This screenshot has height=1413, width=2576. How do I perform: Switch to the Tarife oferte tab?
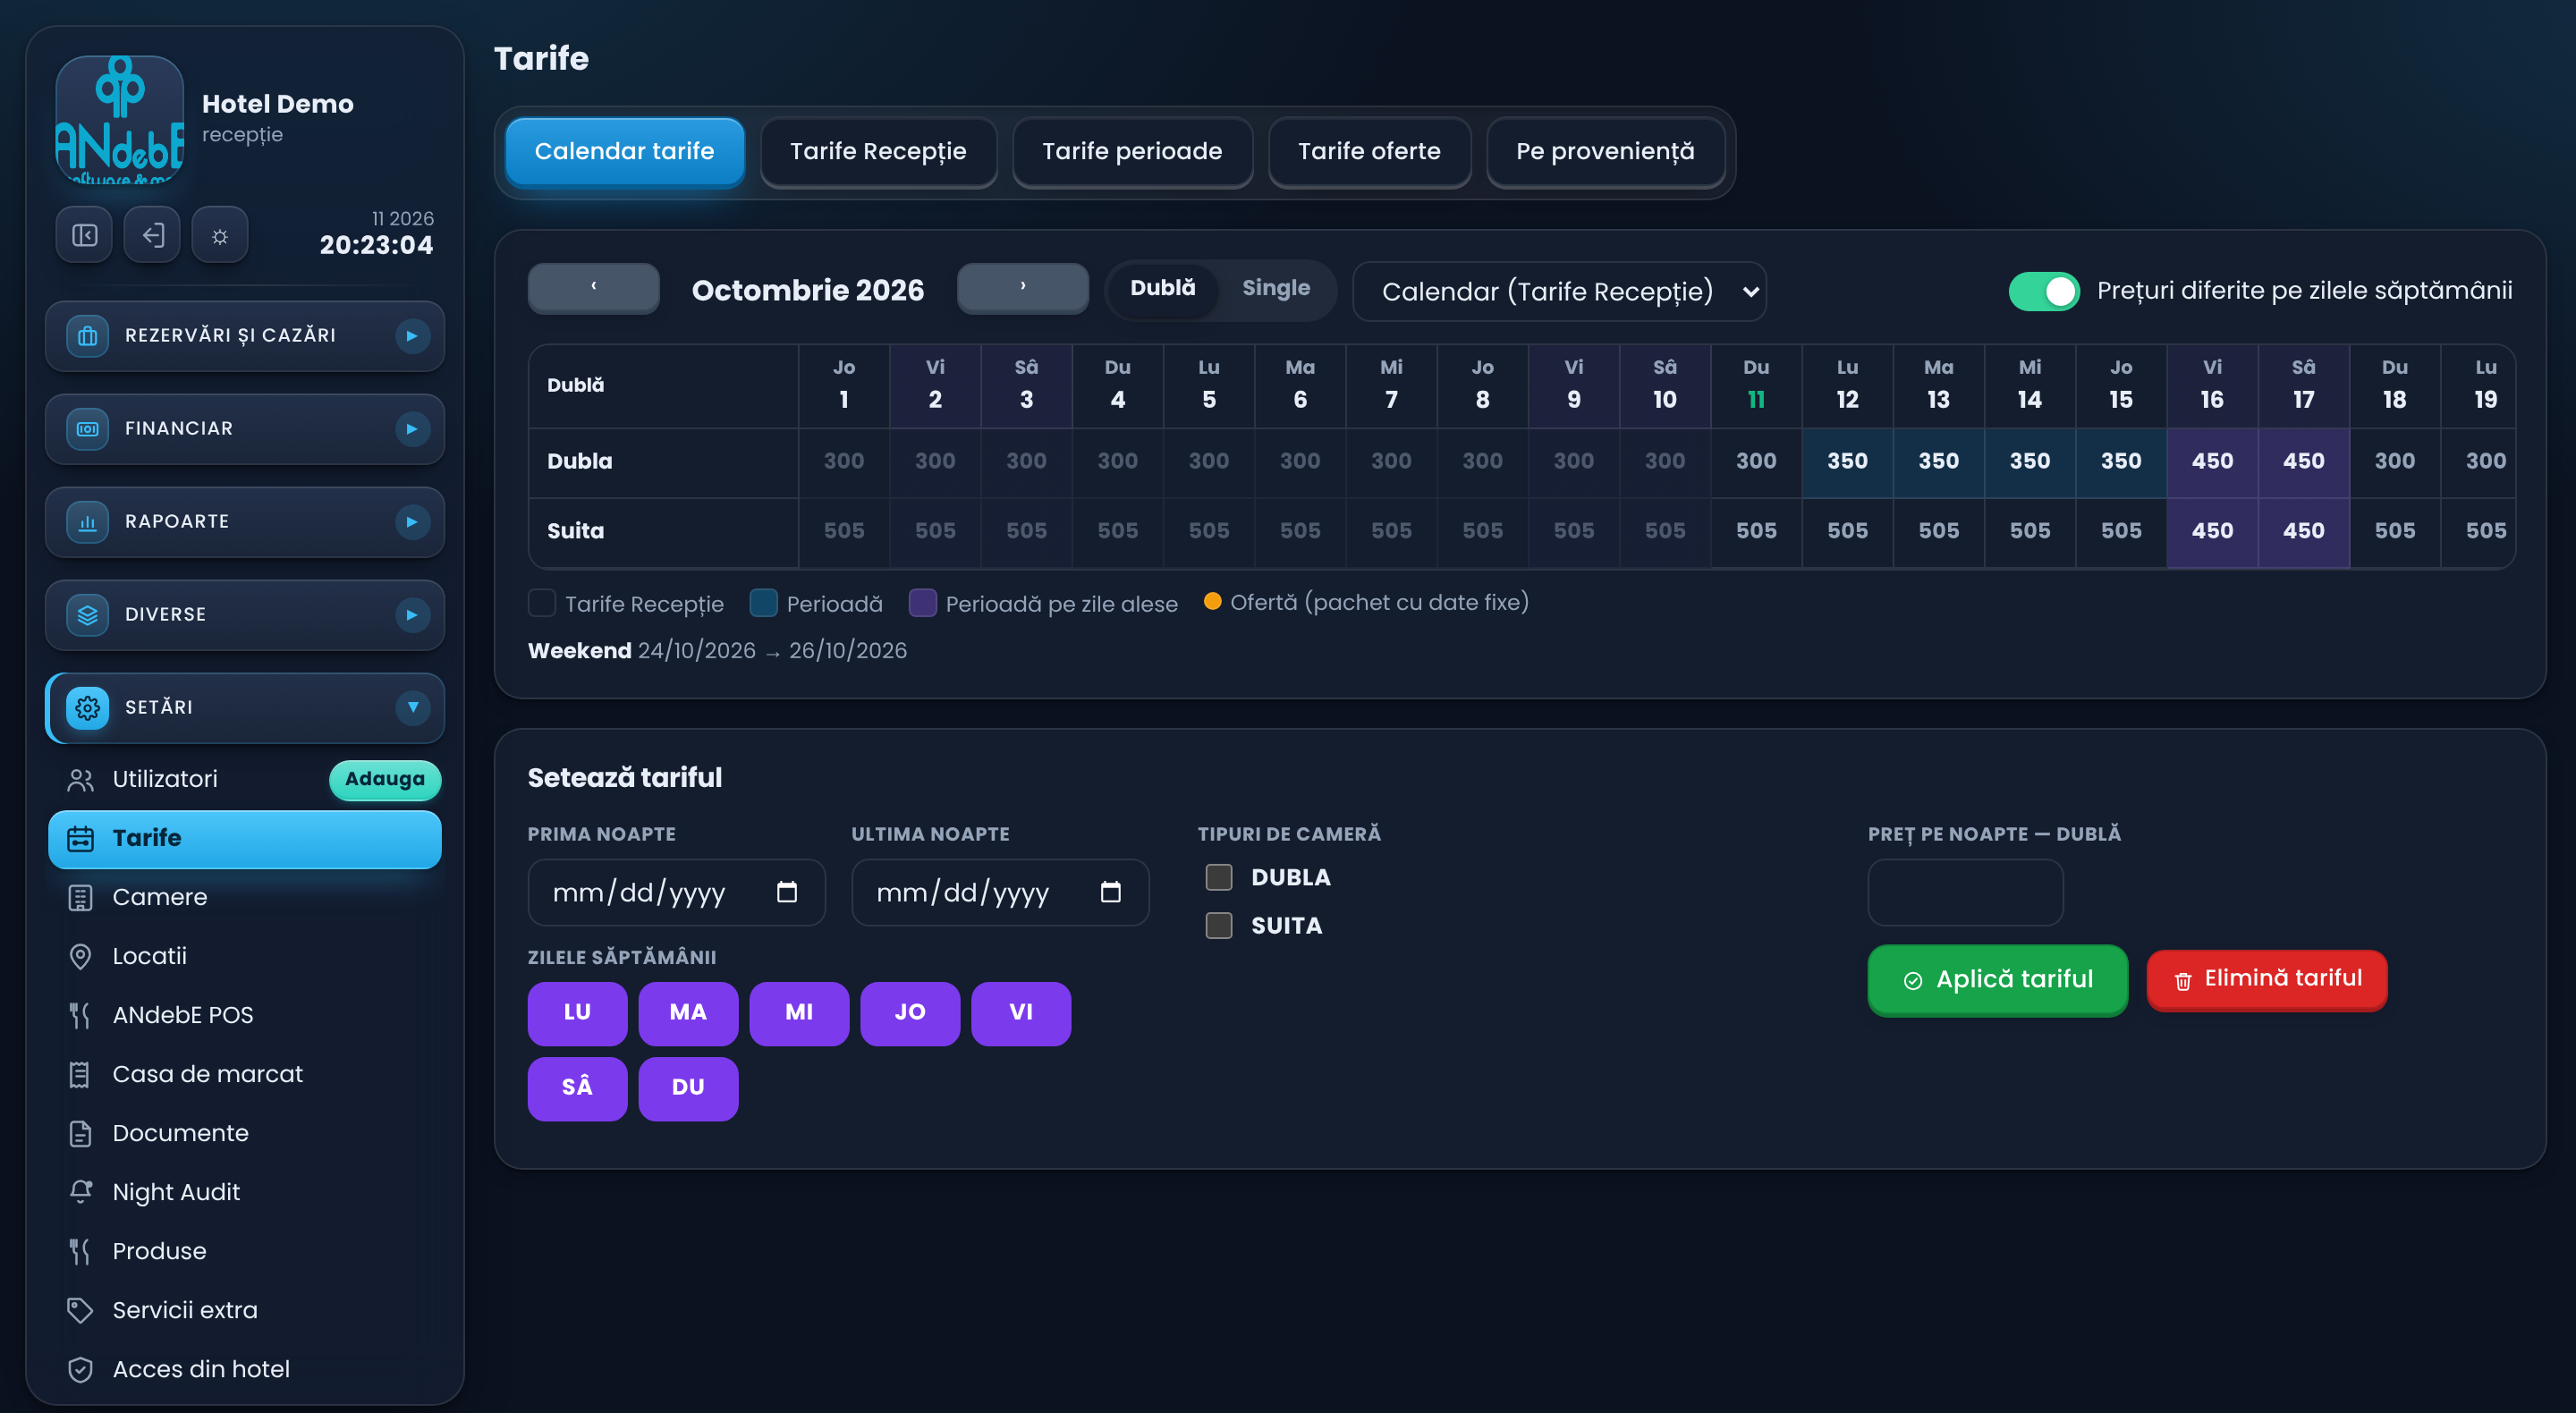(x=1369, y=151)
